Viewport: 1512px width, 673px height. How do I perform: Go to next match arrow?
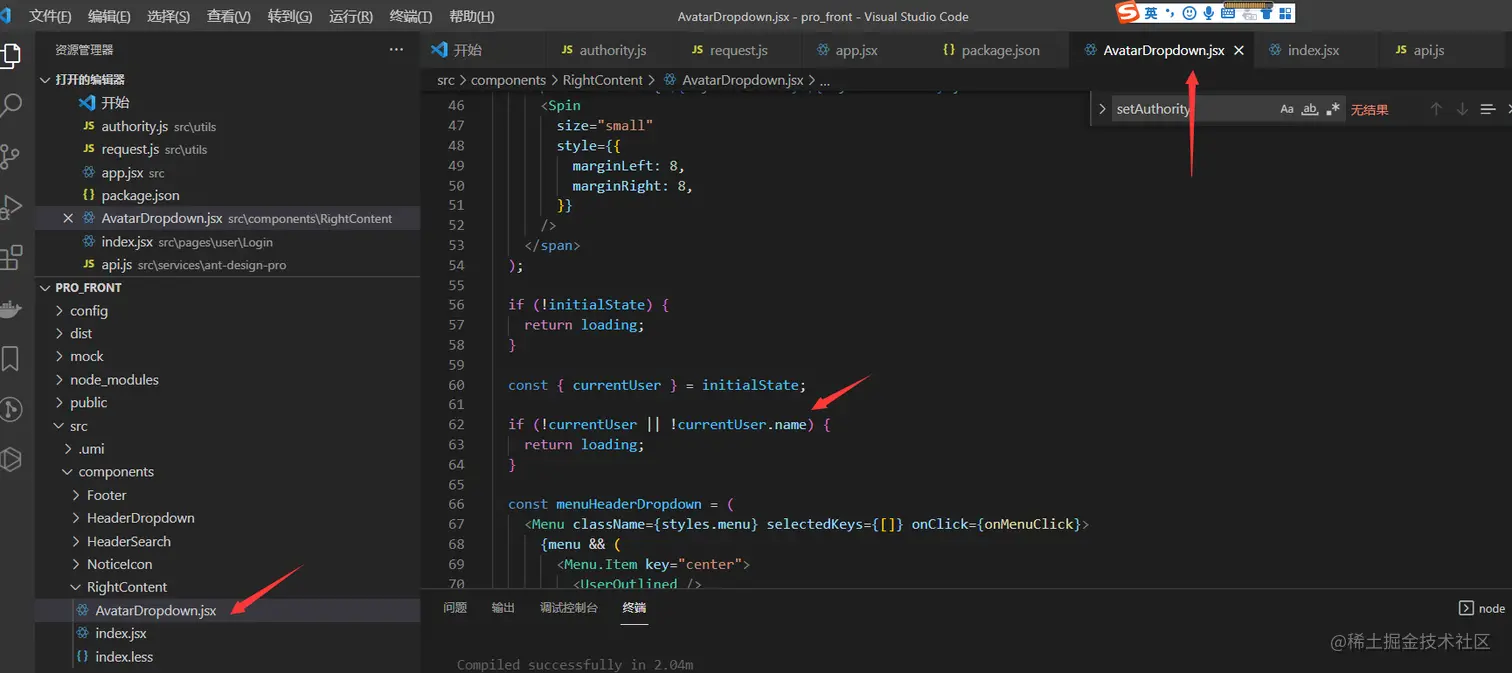[1462, 109]
